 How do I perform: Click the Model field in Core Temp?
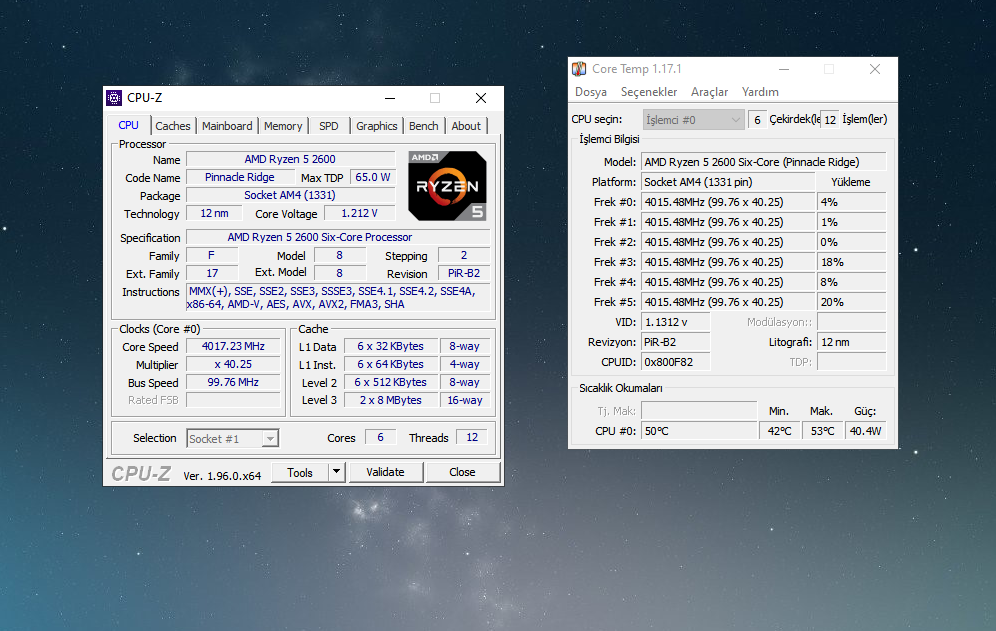[x=764, y=162]
